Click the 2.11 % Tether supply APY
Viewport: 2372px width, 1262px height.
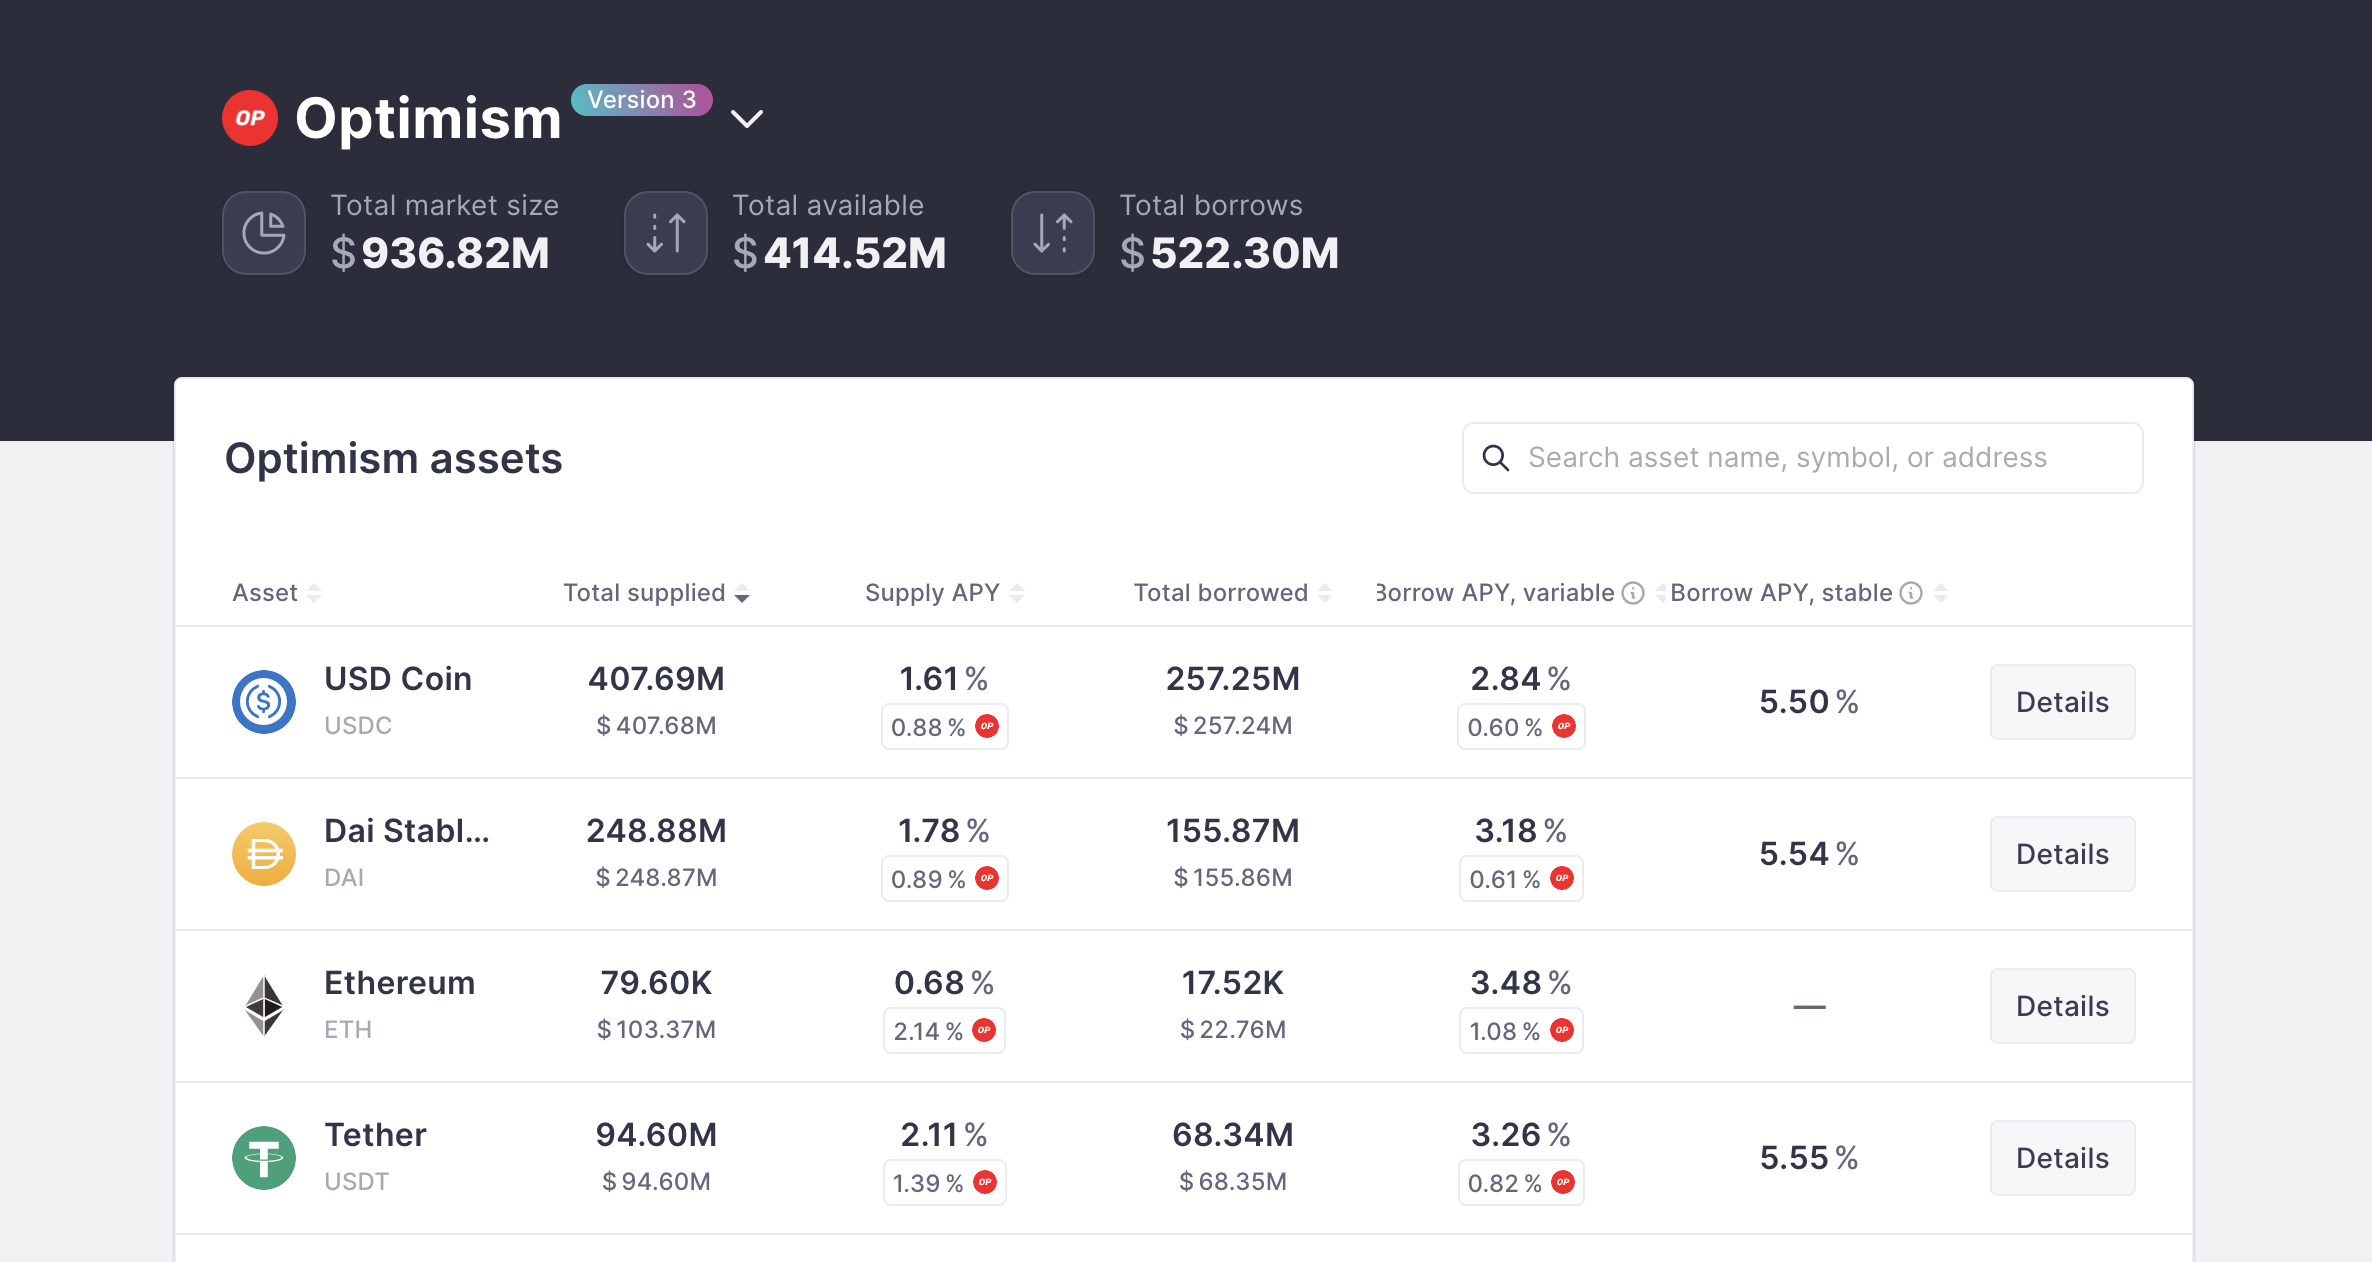tap(944, 1135)
